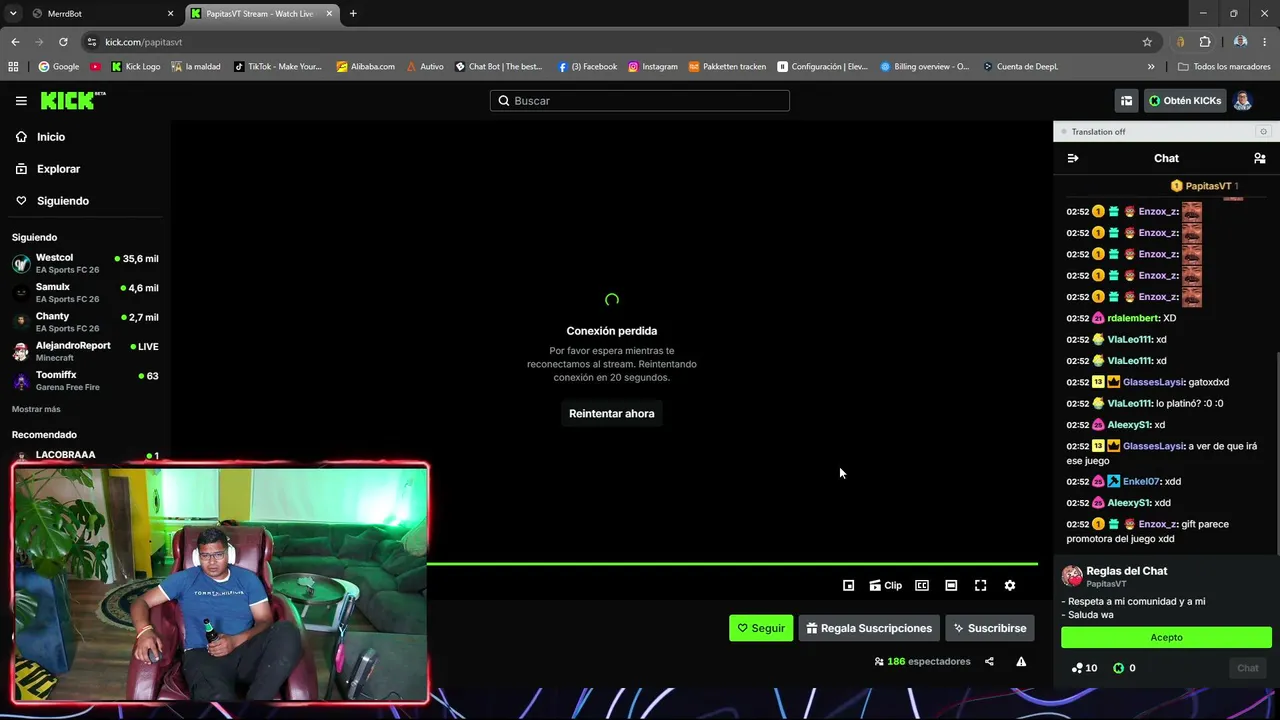The width and height of the screenshot is (1280, 720).
Task: Open chat users list icon
Action: pyautogui.click(x=1259, y=158)
